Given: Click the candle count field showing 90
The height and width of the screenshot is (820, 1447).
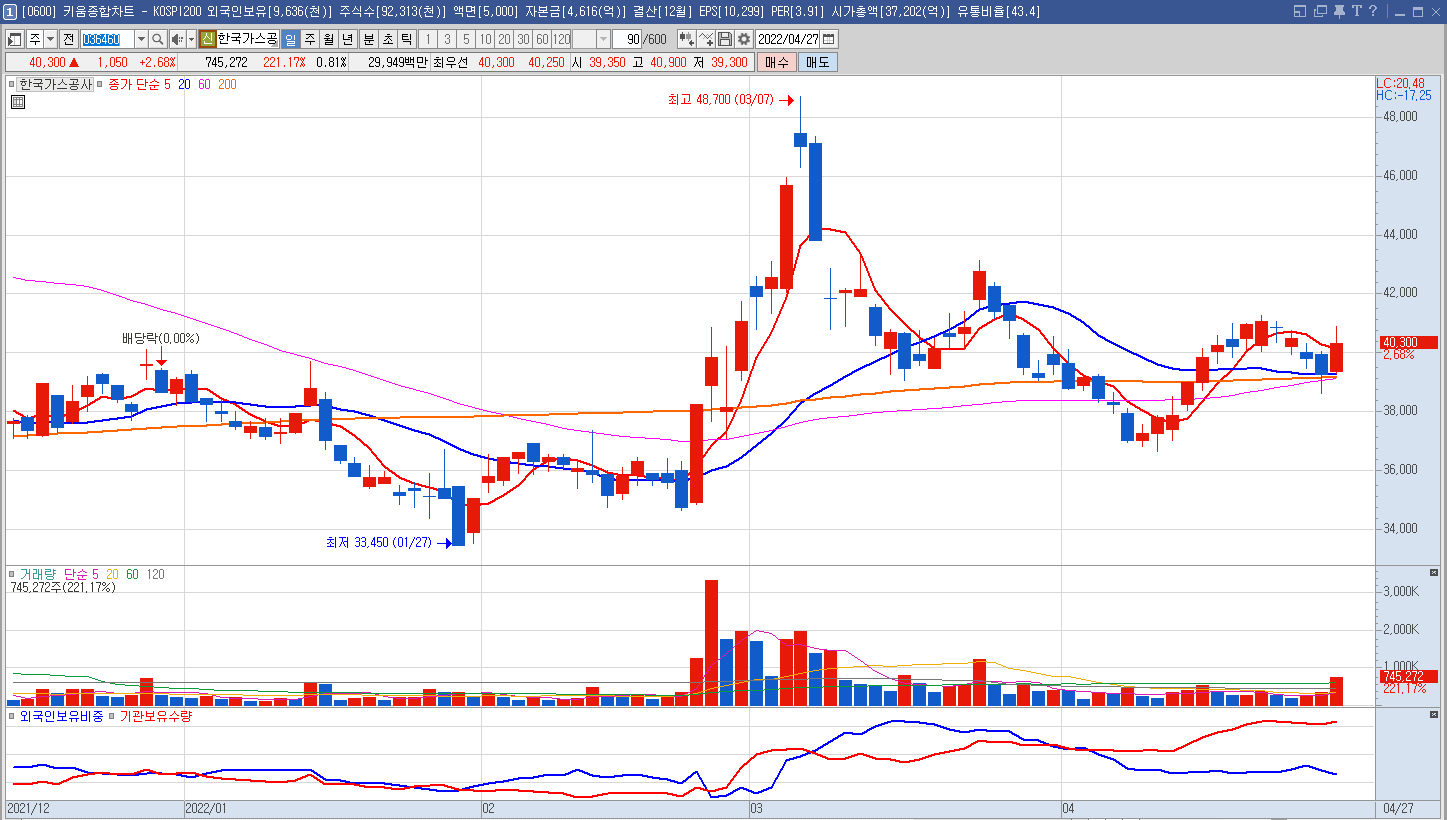Looking at the screenshot, I should coord(628,39).
